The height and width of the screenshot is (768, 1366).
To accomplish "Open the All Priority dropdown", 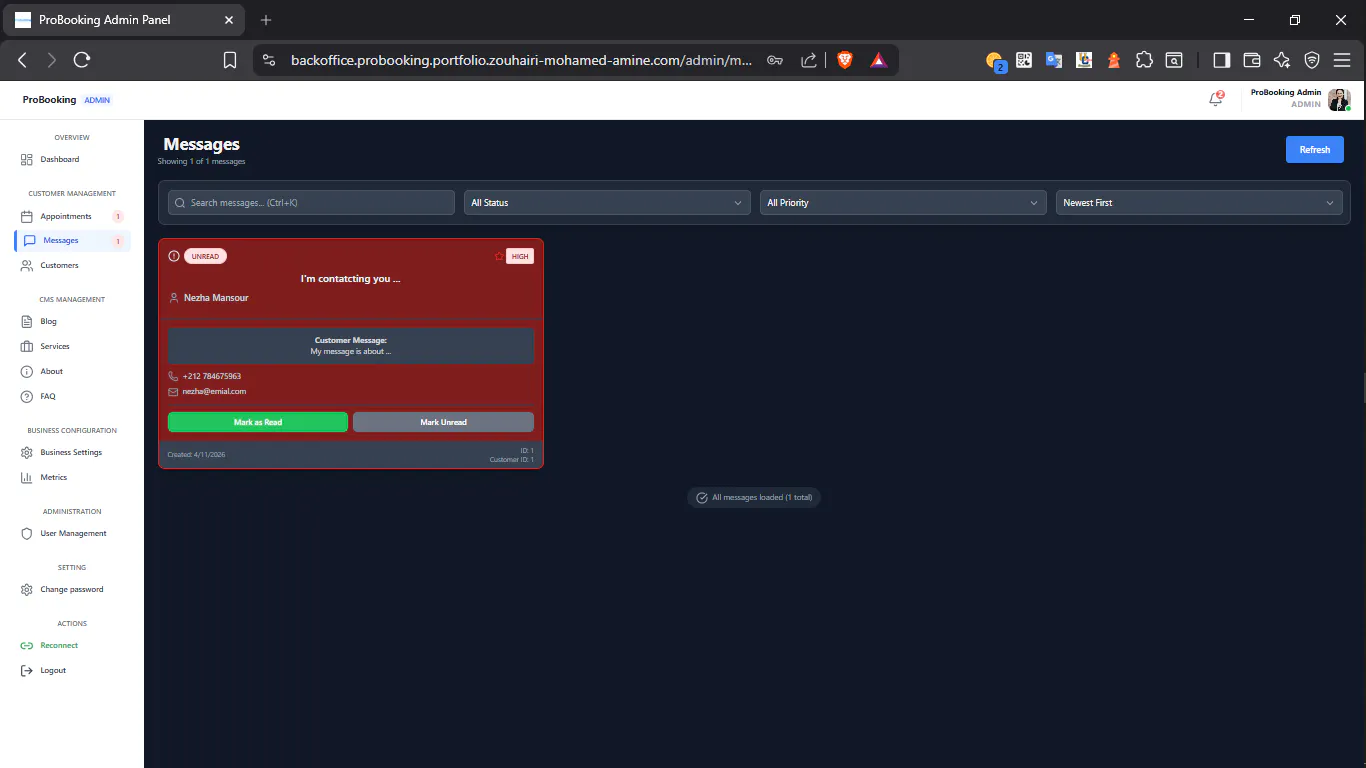I will [903, 203].
